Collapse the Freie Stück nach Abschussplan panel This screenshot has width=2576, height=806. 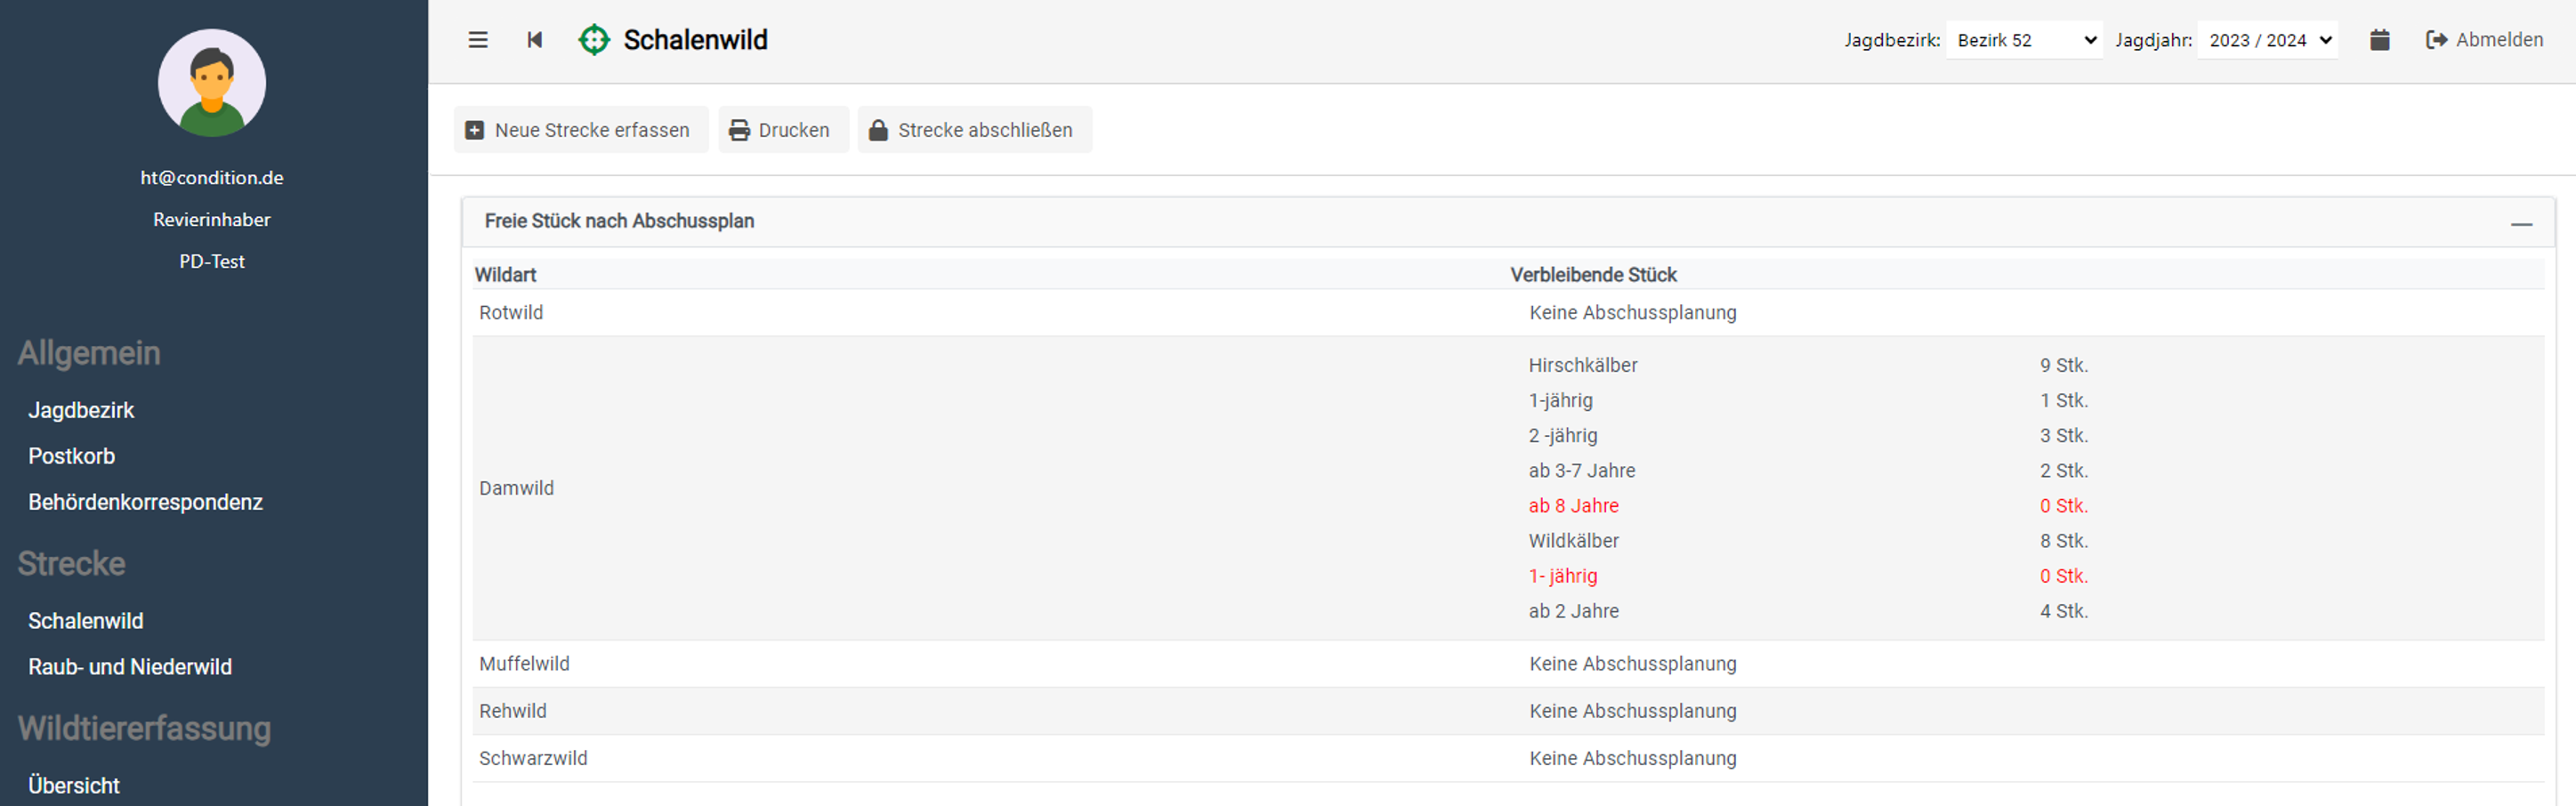click(x=2521, y=223)
